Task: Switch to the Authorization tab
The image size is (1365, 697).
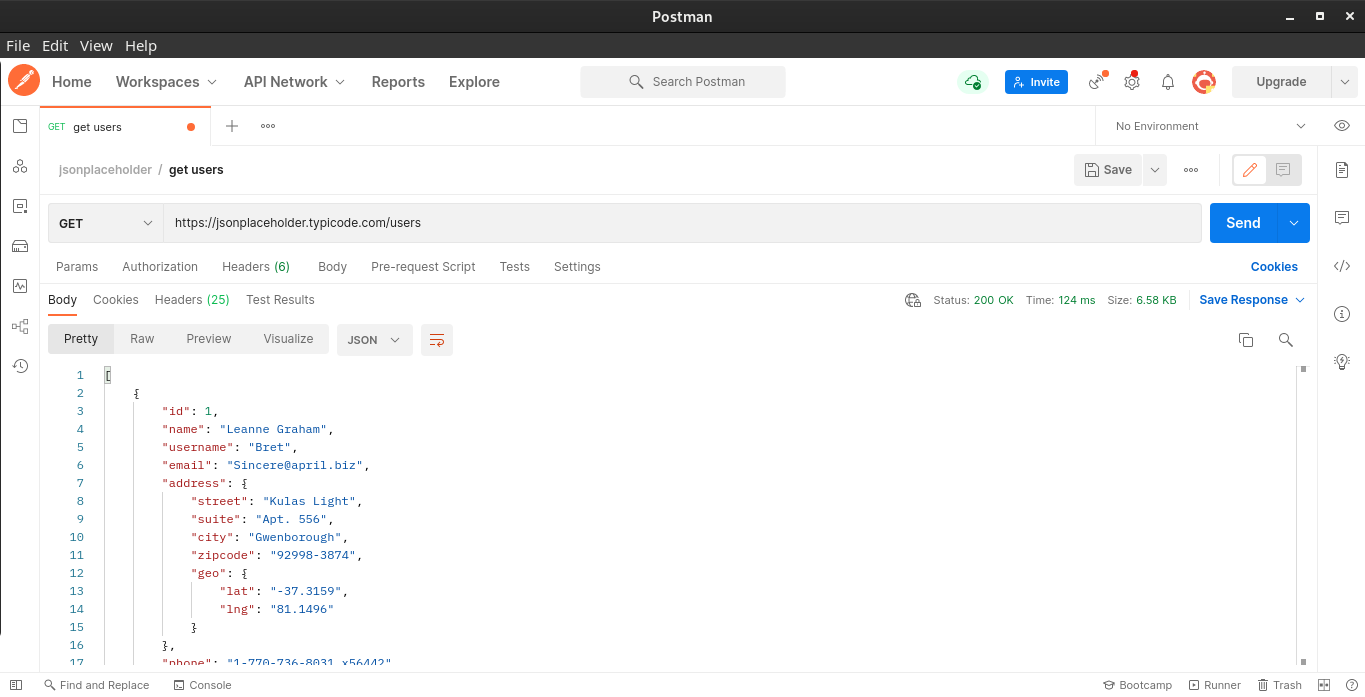Action: (160, 267)
